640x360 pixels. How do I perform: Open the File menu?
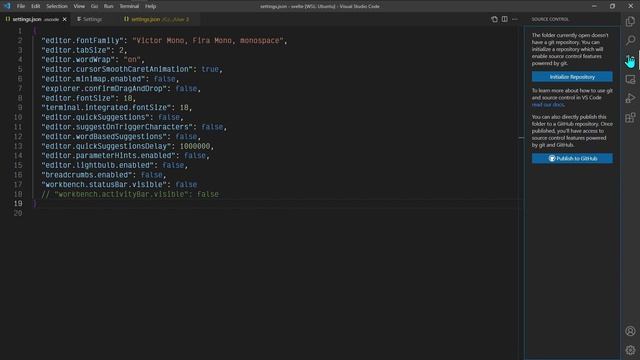click(21, 6)
